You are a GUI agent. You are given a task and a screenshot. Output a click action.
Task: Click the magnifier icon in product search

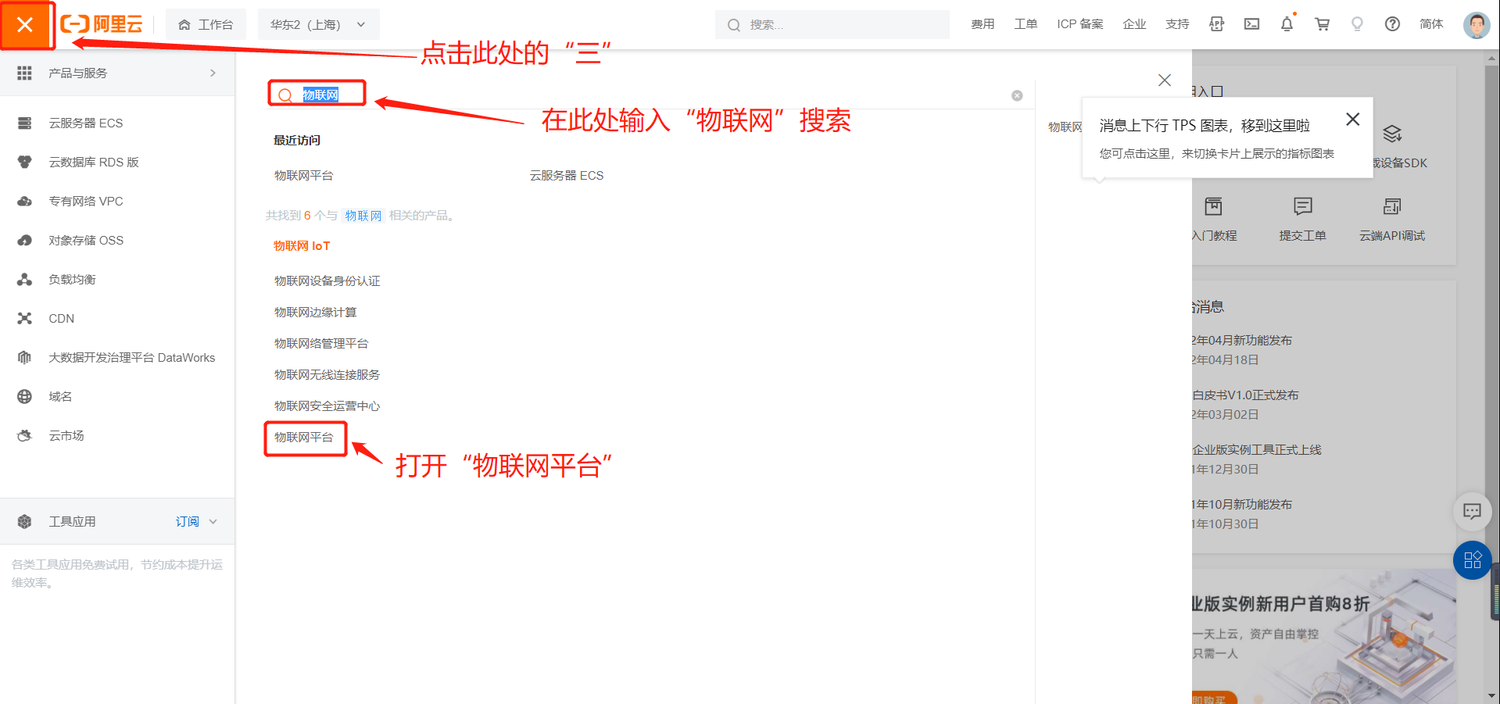284,95
